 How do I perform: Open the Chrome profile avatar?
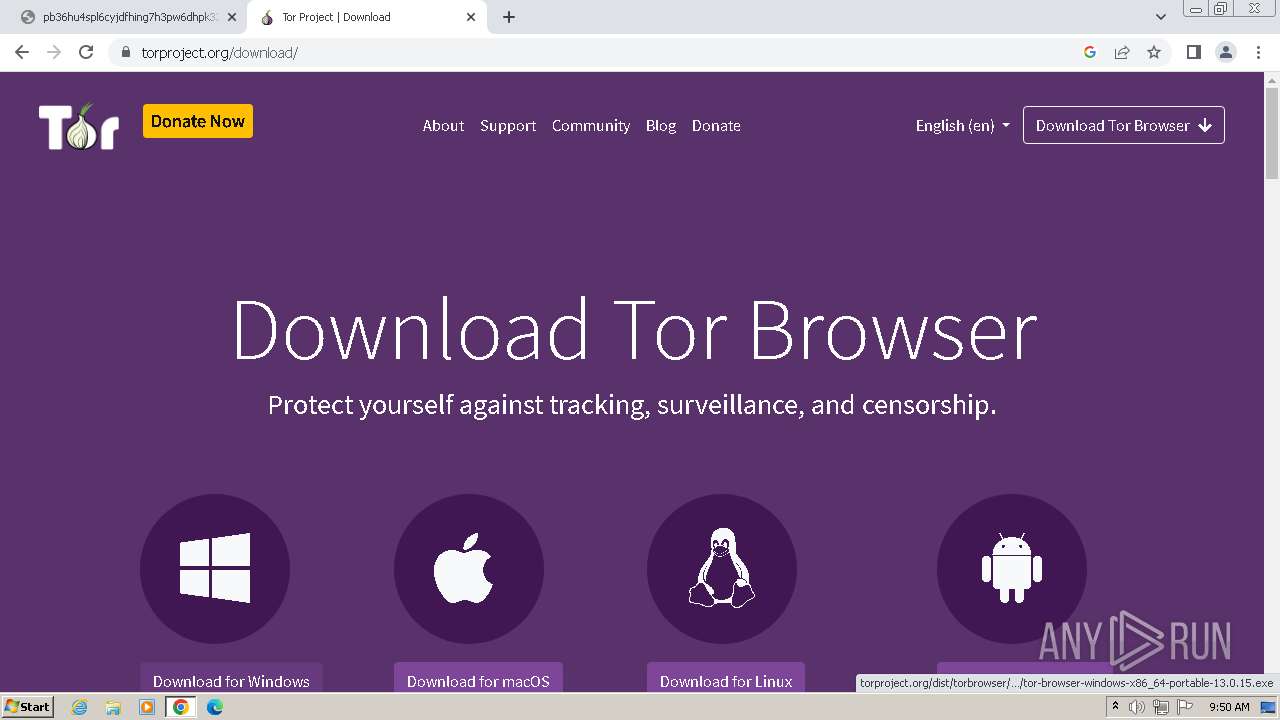[1226, 52]
